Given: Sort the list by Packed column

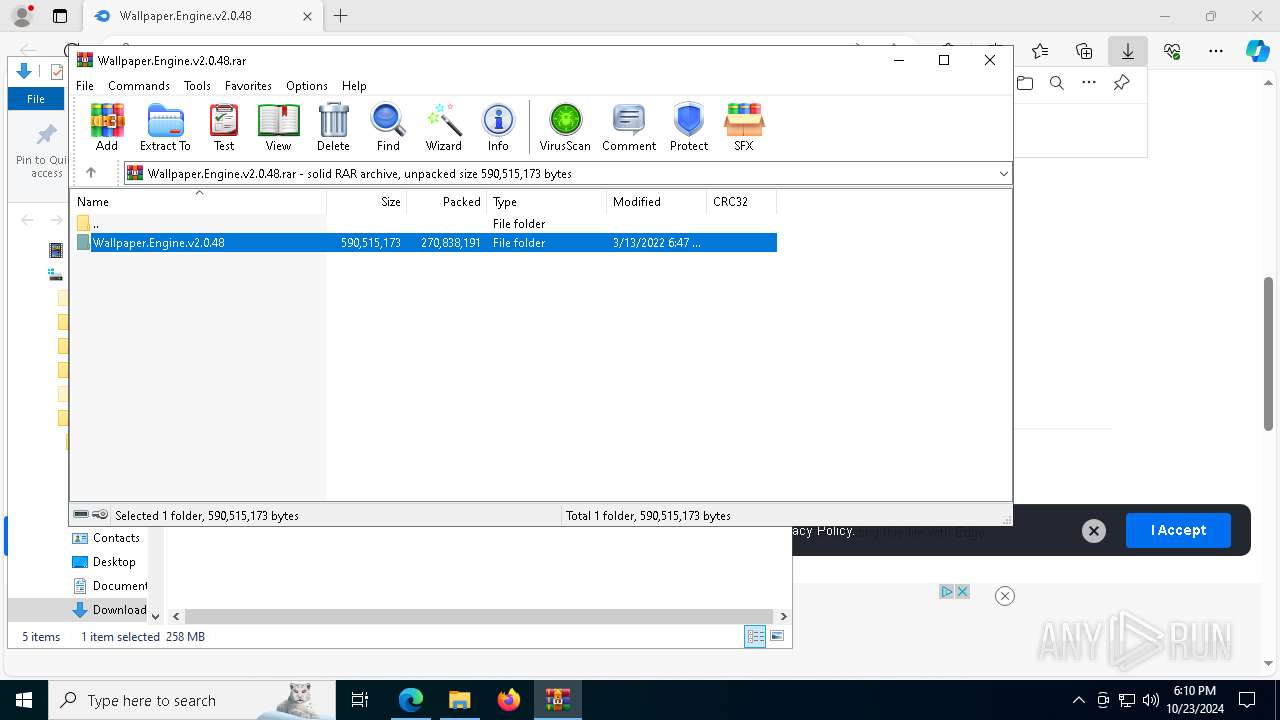Looking at the screenshot, I should pos(446,202).
